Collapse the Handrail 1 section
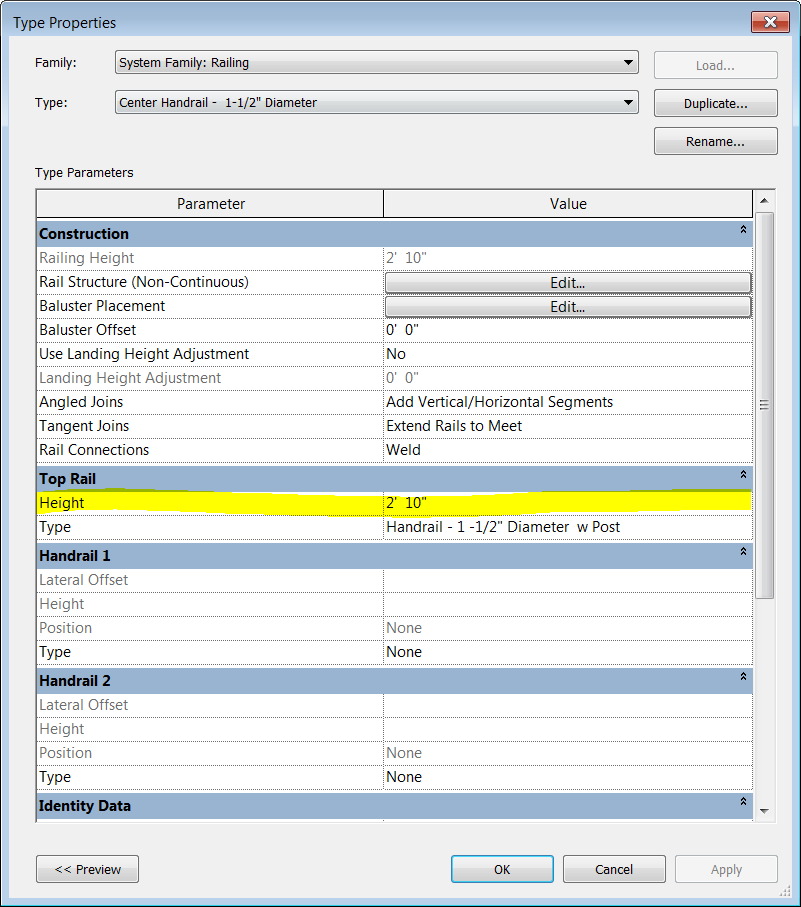Image resolution: width=801 pixels, height=907 pixels. tap(743, 551)
